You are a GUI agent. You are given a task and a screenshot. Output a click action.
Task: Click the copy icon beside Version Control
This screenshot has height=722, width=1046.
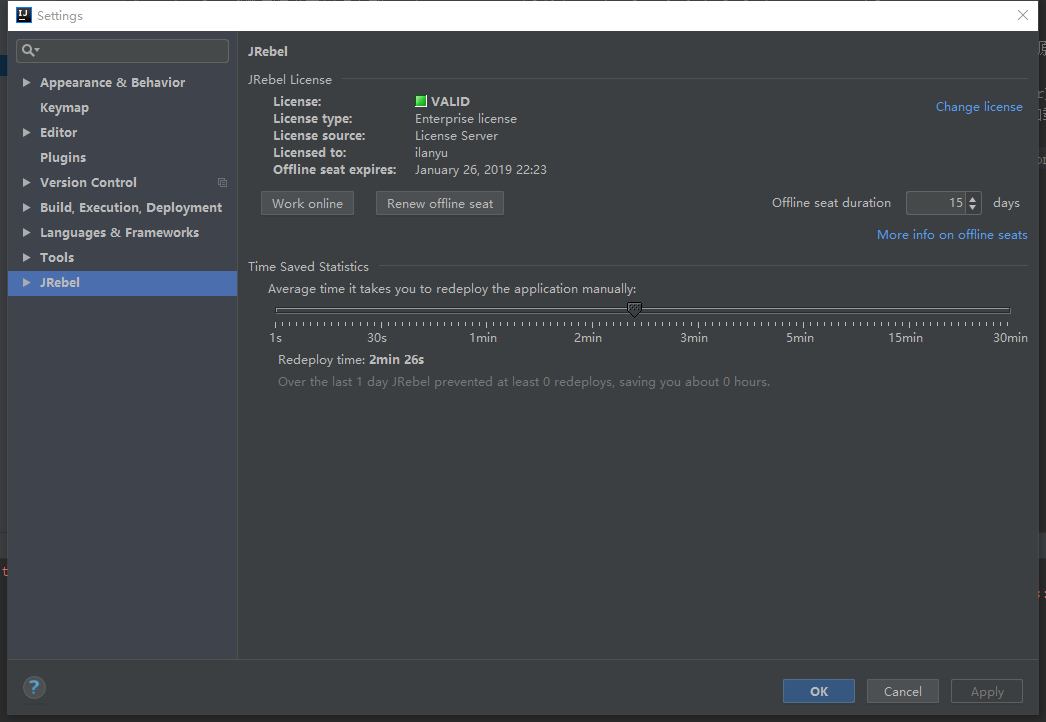point(222,183)
